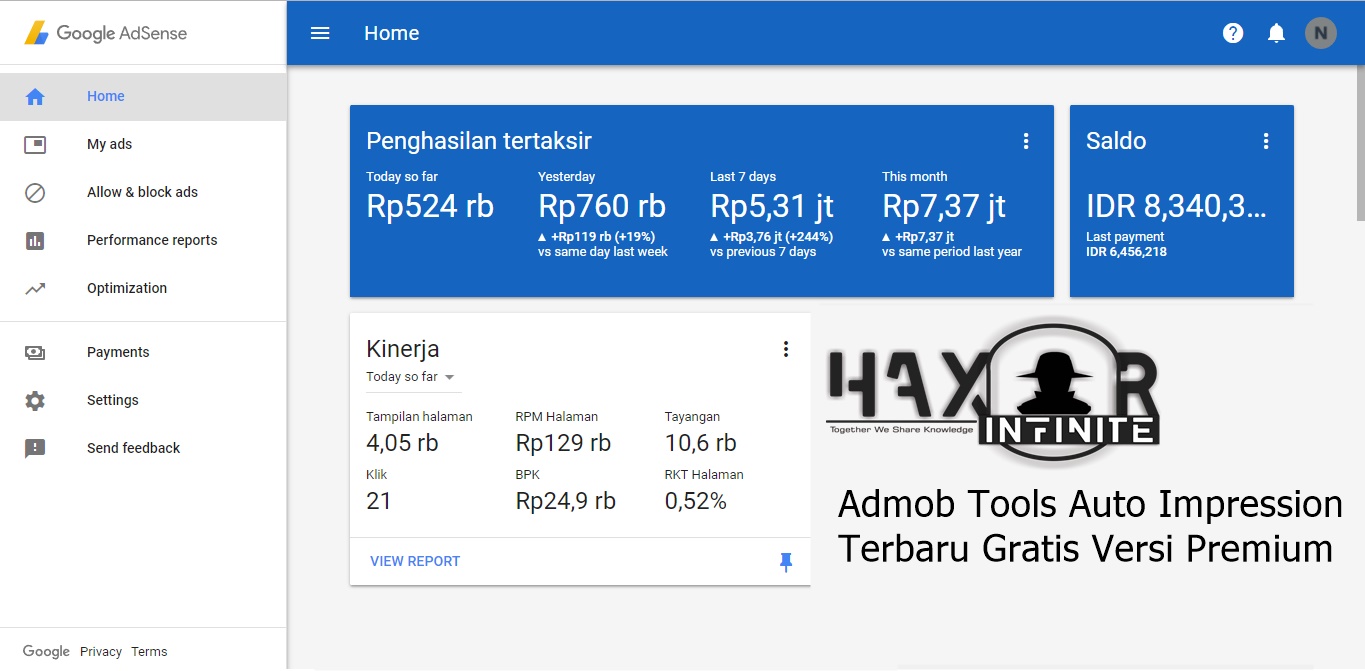Click the Home house icon
The width and height of the screenshot is (1365, 671).
35,97
